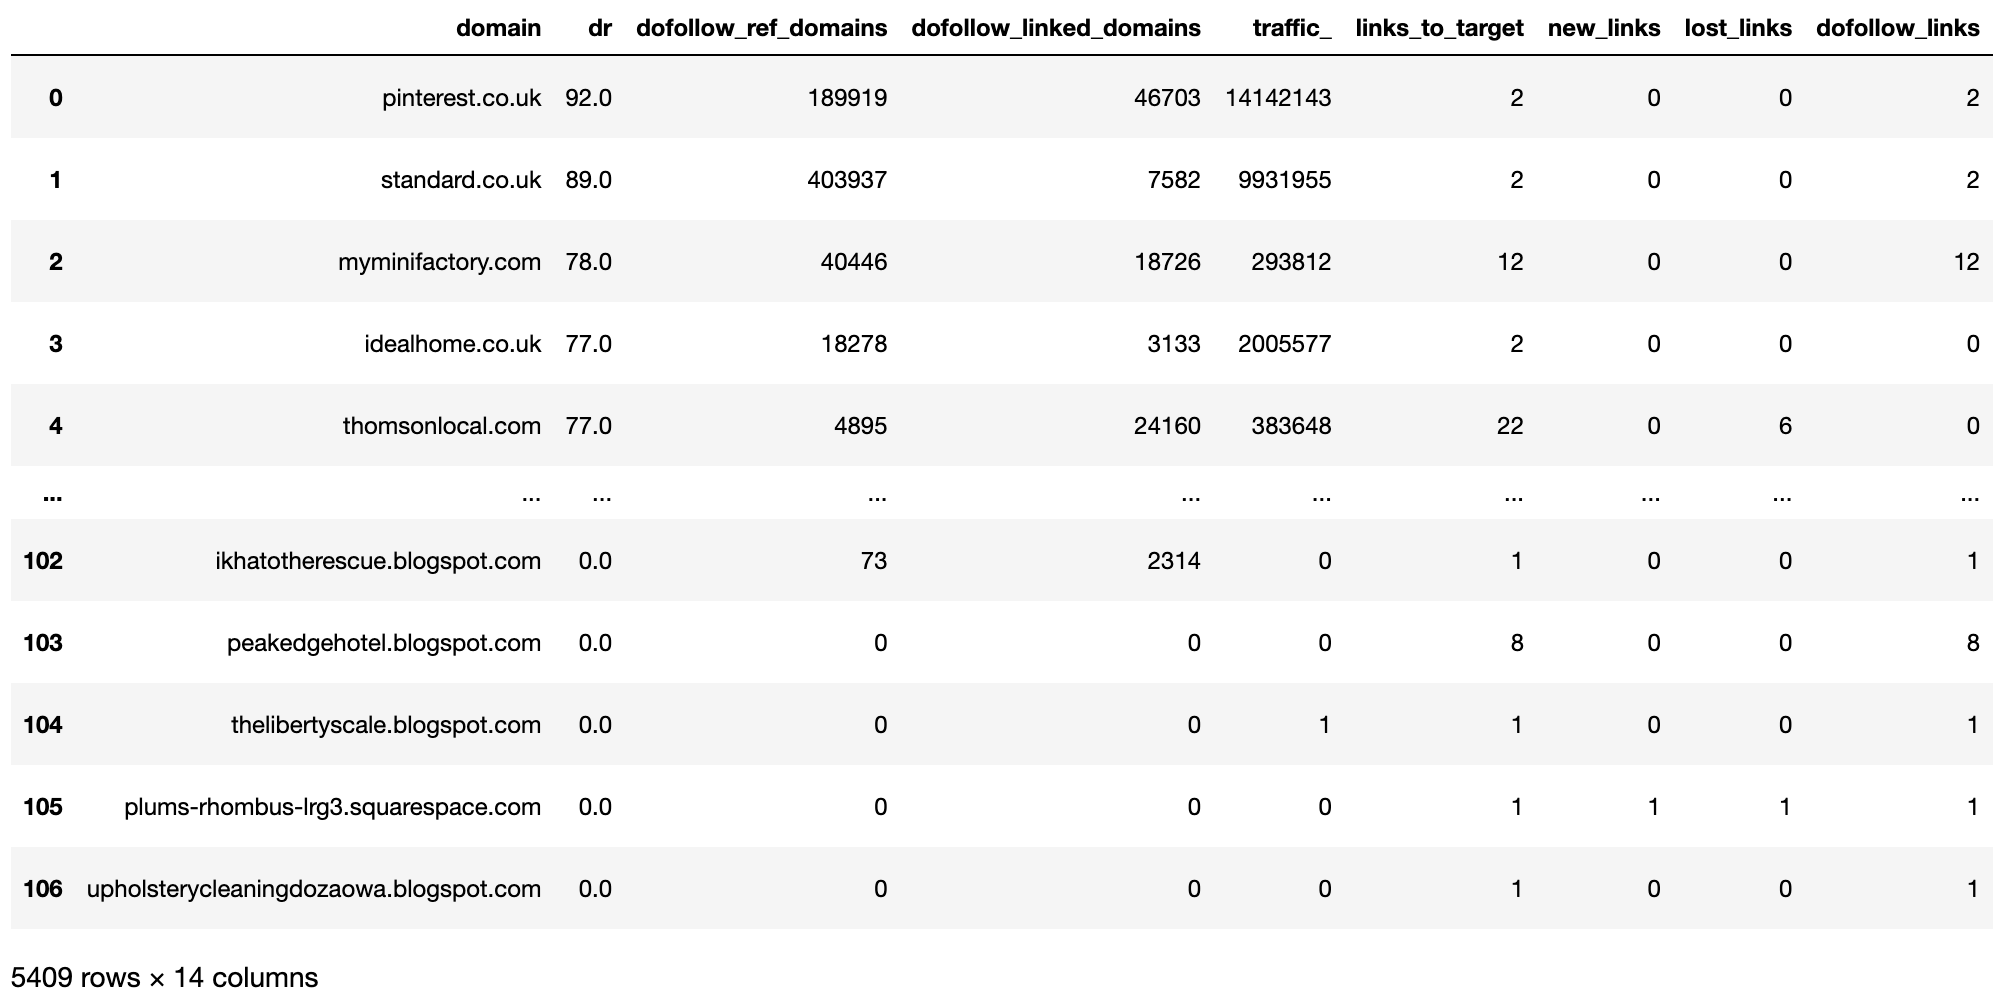Click the myminifactory.com domain cell
This screenshot has width=2008, height=996.
click(x=440, y=261)
